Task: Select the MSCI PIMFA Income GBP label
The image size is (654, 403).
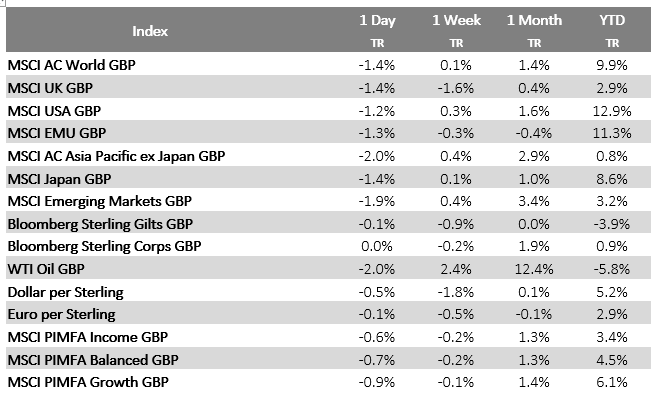Action: tap(86, 338)
